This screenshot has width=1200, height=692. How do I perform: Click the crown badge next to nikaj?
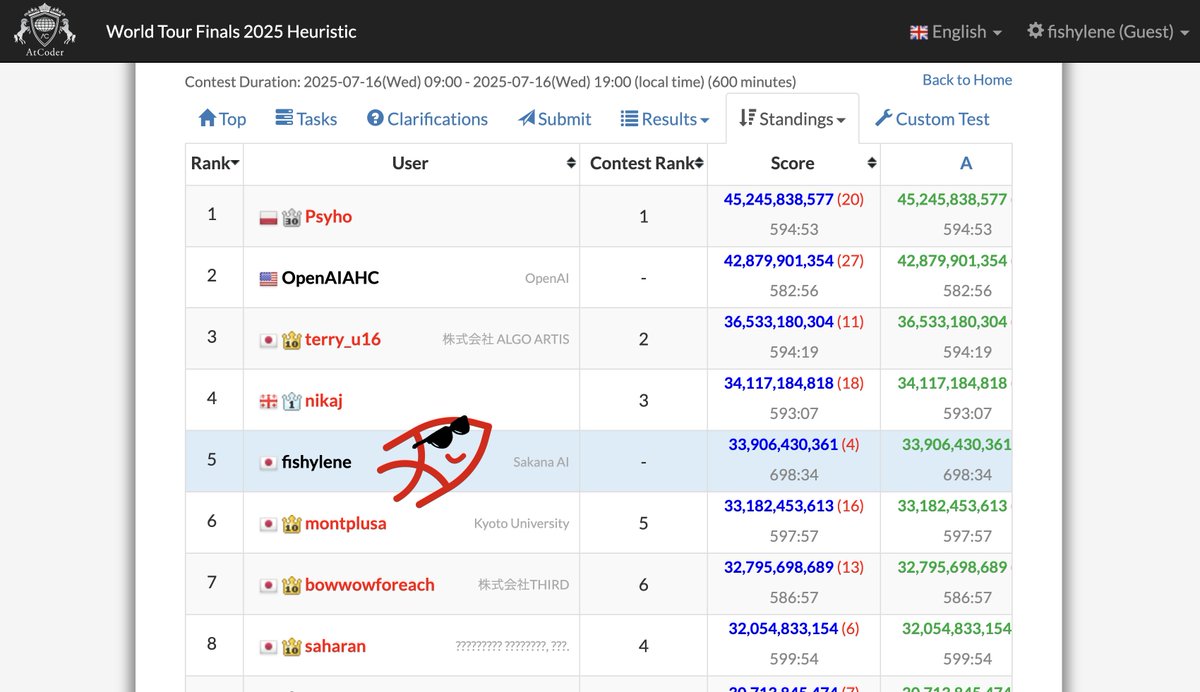point(291,401)
